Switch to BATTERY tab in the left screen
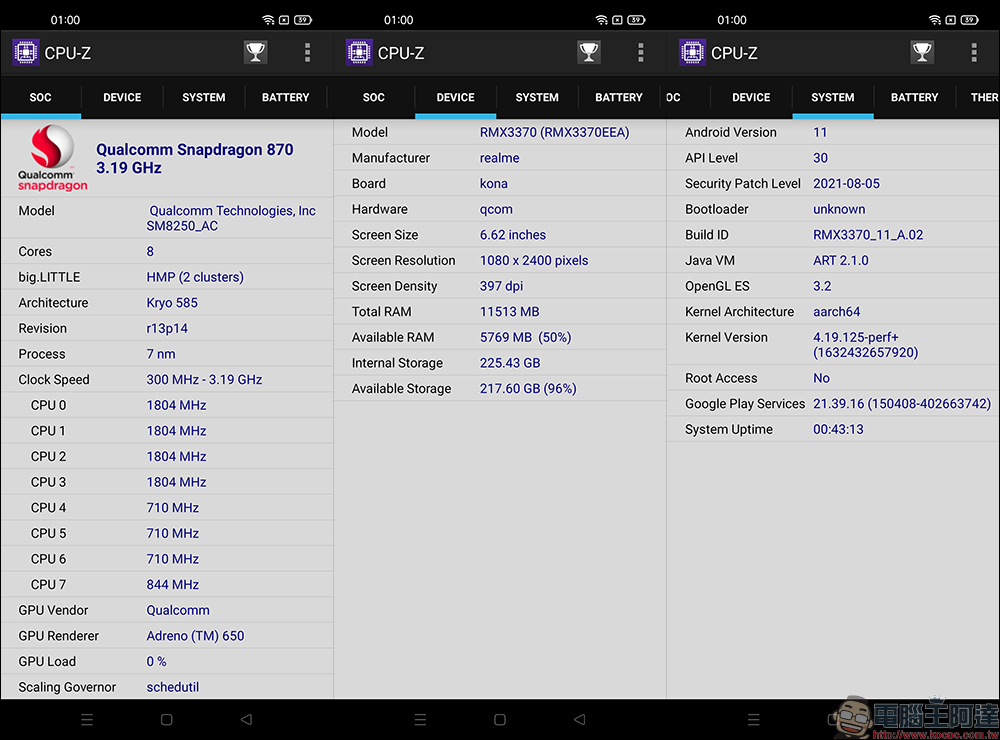This screenshot has width=1000, height=740. click(x=286, y=97)
